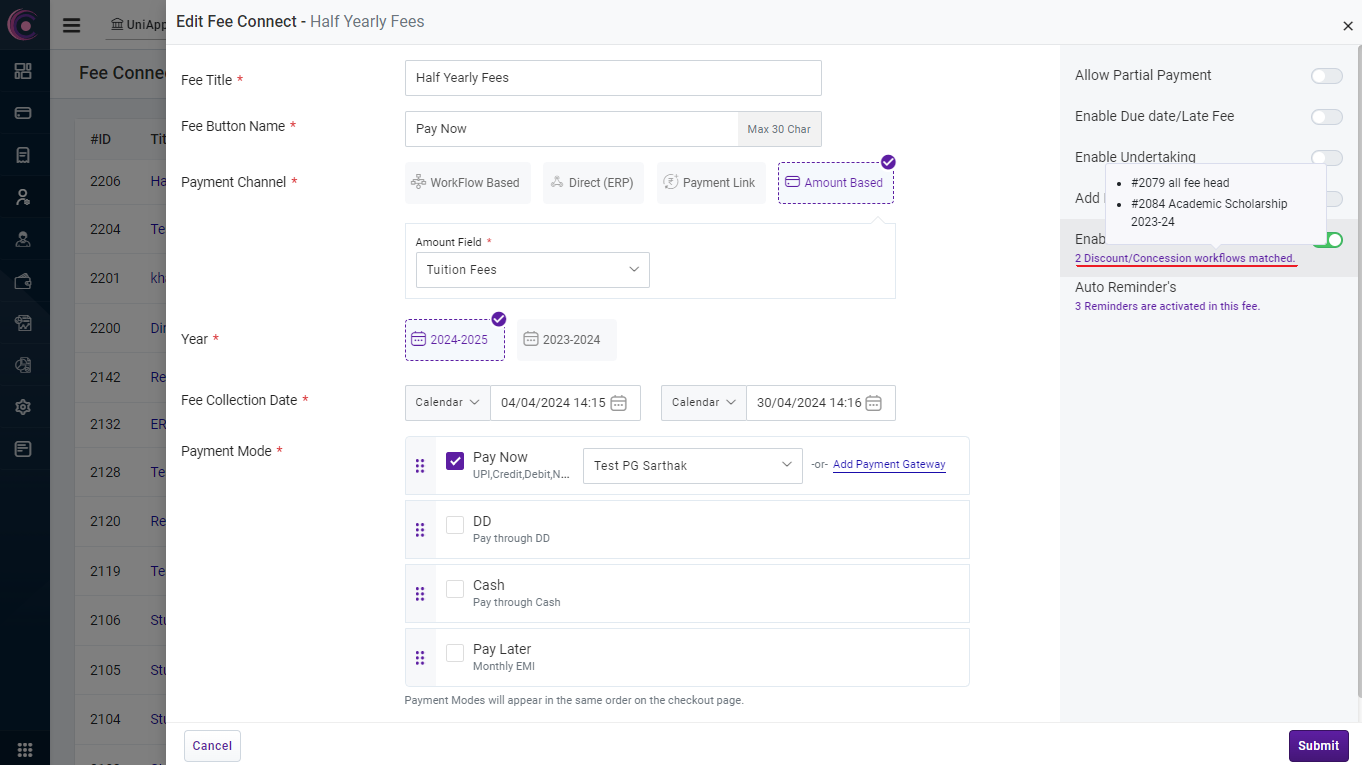This screenshot has width=1362, height=765.
Task: Open the dashboard icon in left sidebar
Action: 23,71
